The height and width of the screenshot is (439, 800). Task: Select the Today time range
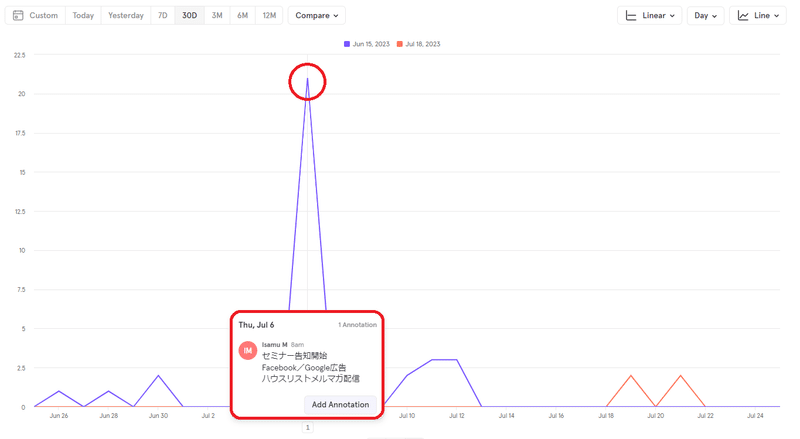click(x=83, y=15)
